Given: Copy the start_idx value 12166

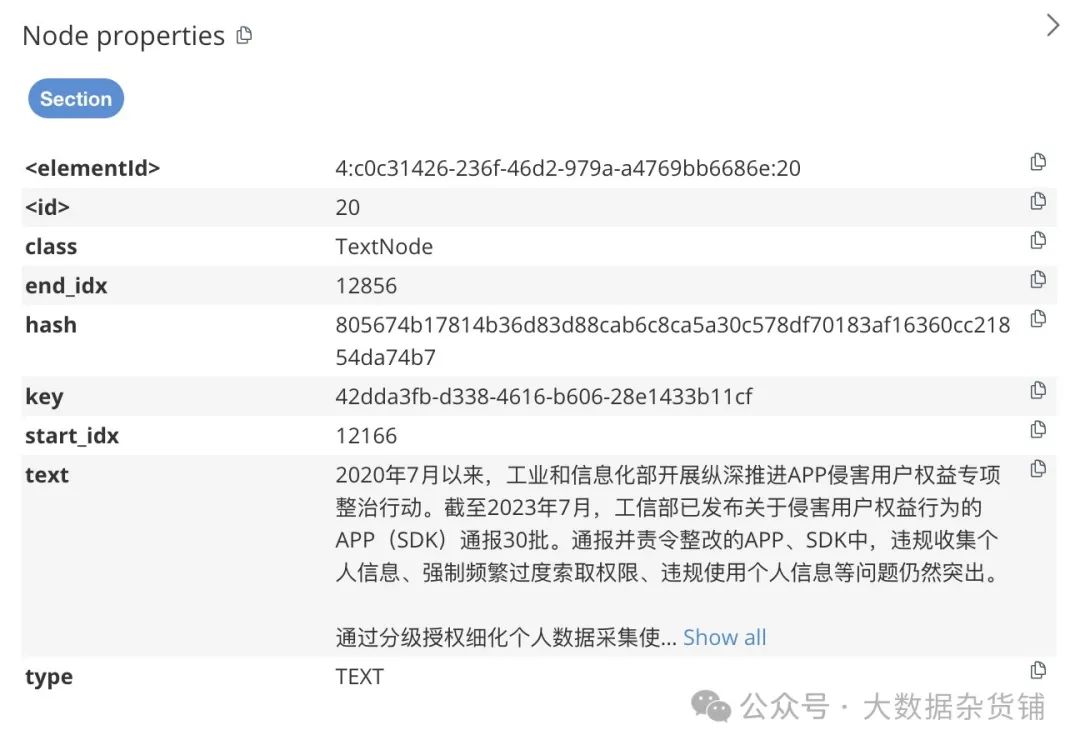Looking at the screenshot, I should pyautogui.click(x=1038, y=430).
